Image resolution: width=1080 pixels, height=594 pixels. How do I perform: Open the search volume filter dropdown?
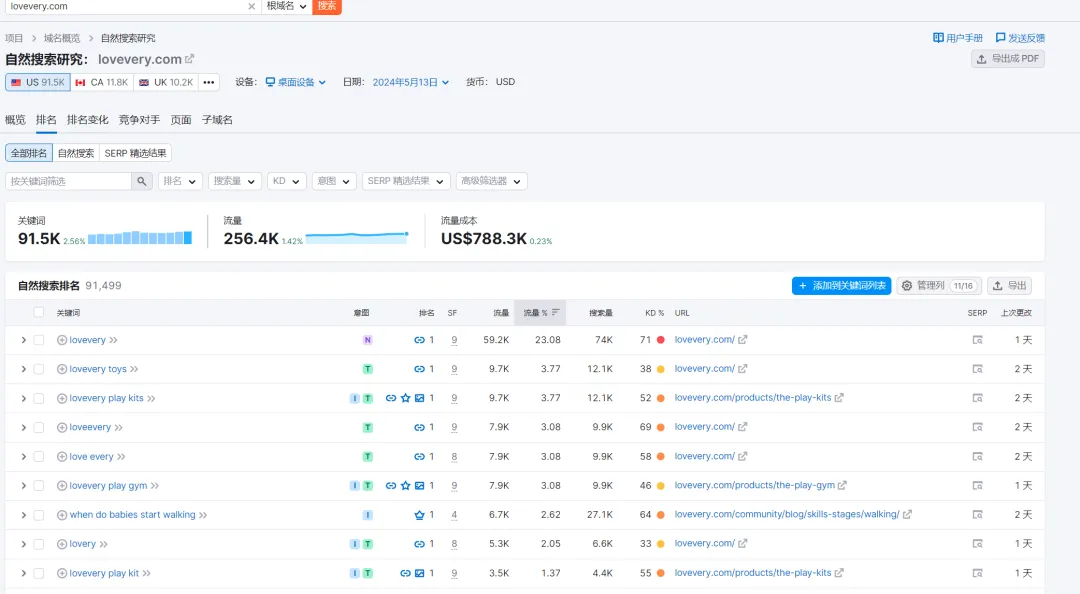[x=235, y=181]
